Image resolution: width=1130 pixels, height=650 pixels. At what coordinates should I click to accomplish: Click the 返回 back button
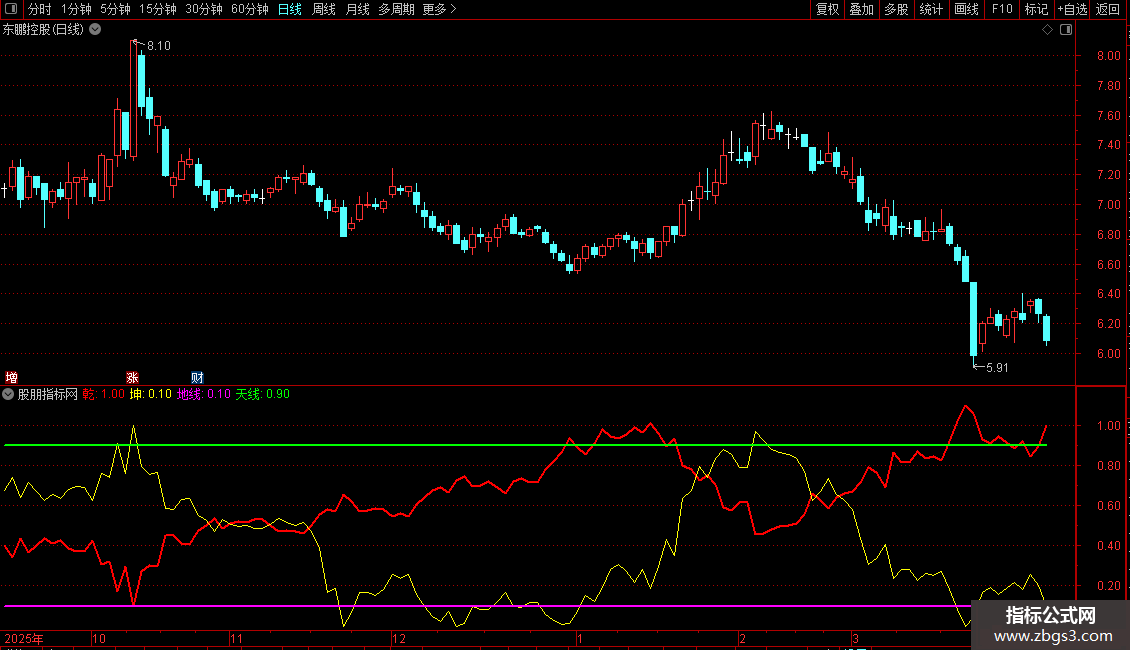tap(1108, 9)
